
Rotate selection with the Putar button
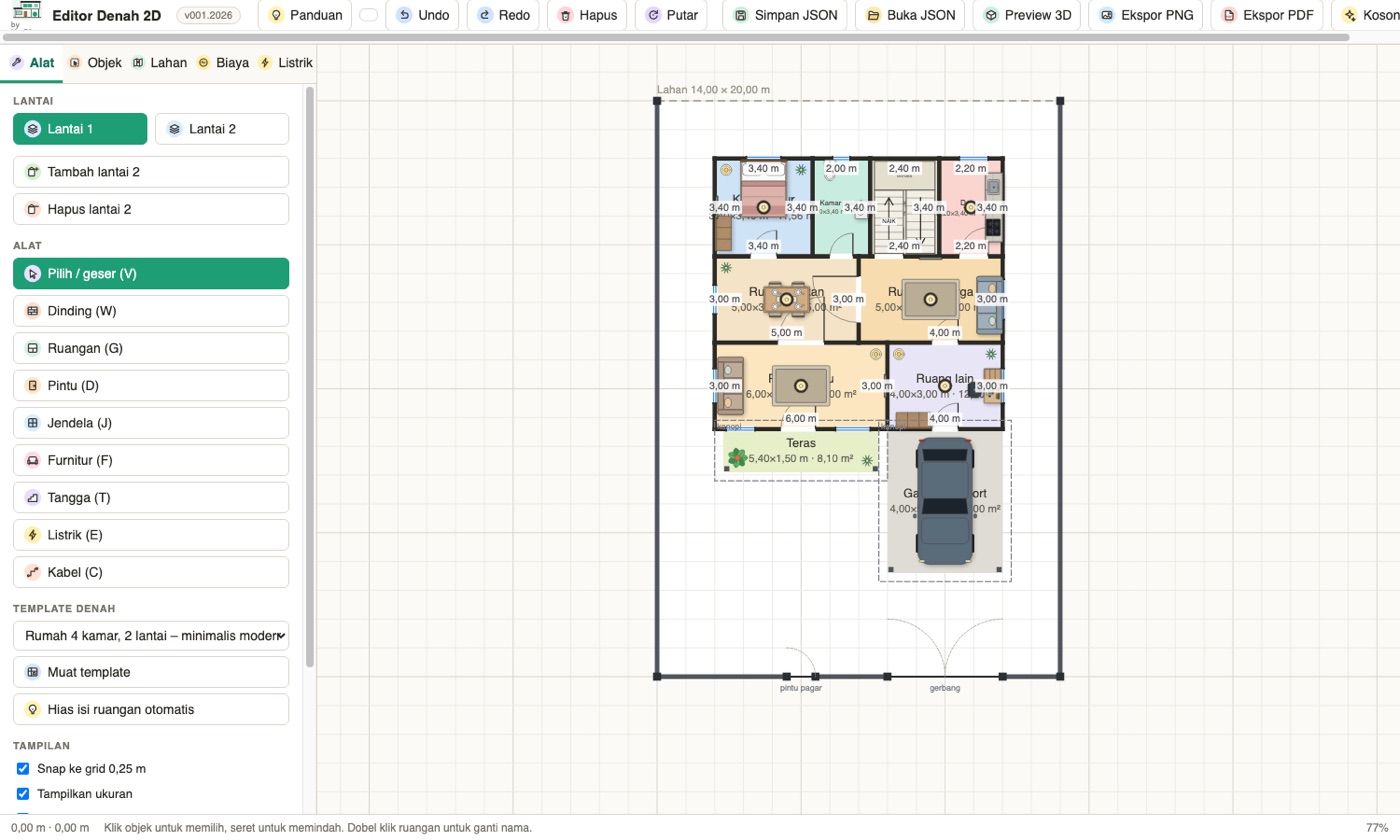tap(671, 15)
